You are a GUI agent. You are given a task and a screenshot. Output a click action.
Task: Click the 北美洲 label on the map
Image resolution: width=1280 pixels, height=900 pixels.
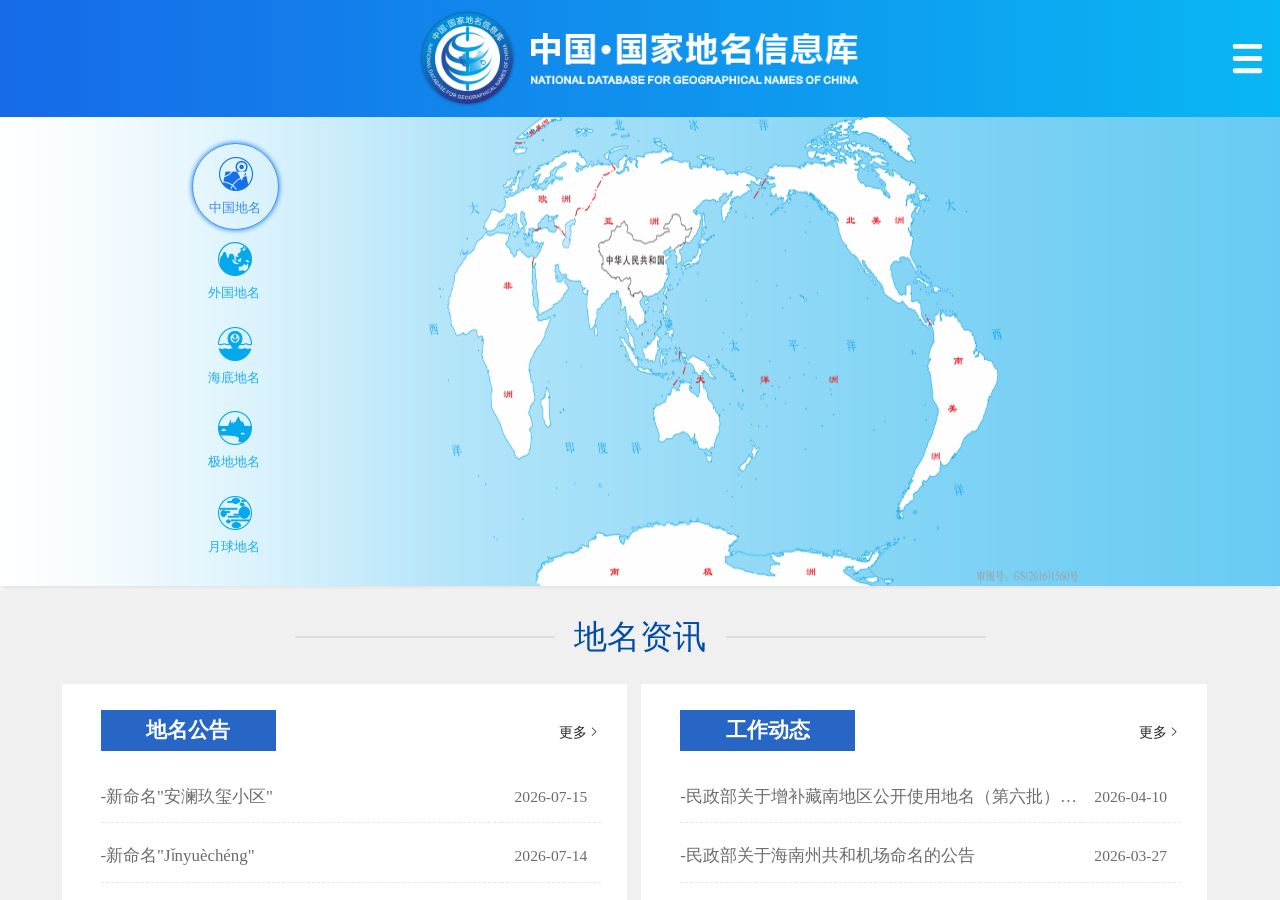click(875, 220)
